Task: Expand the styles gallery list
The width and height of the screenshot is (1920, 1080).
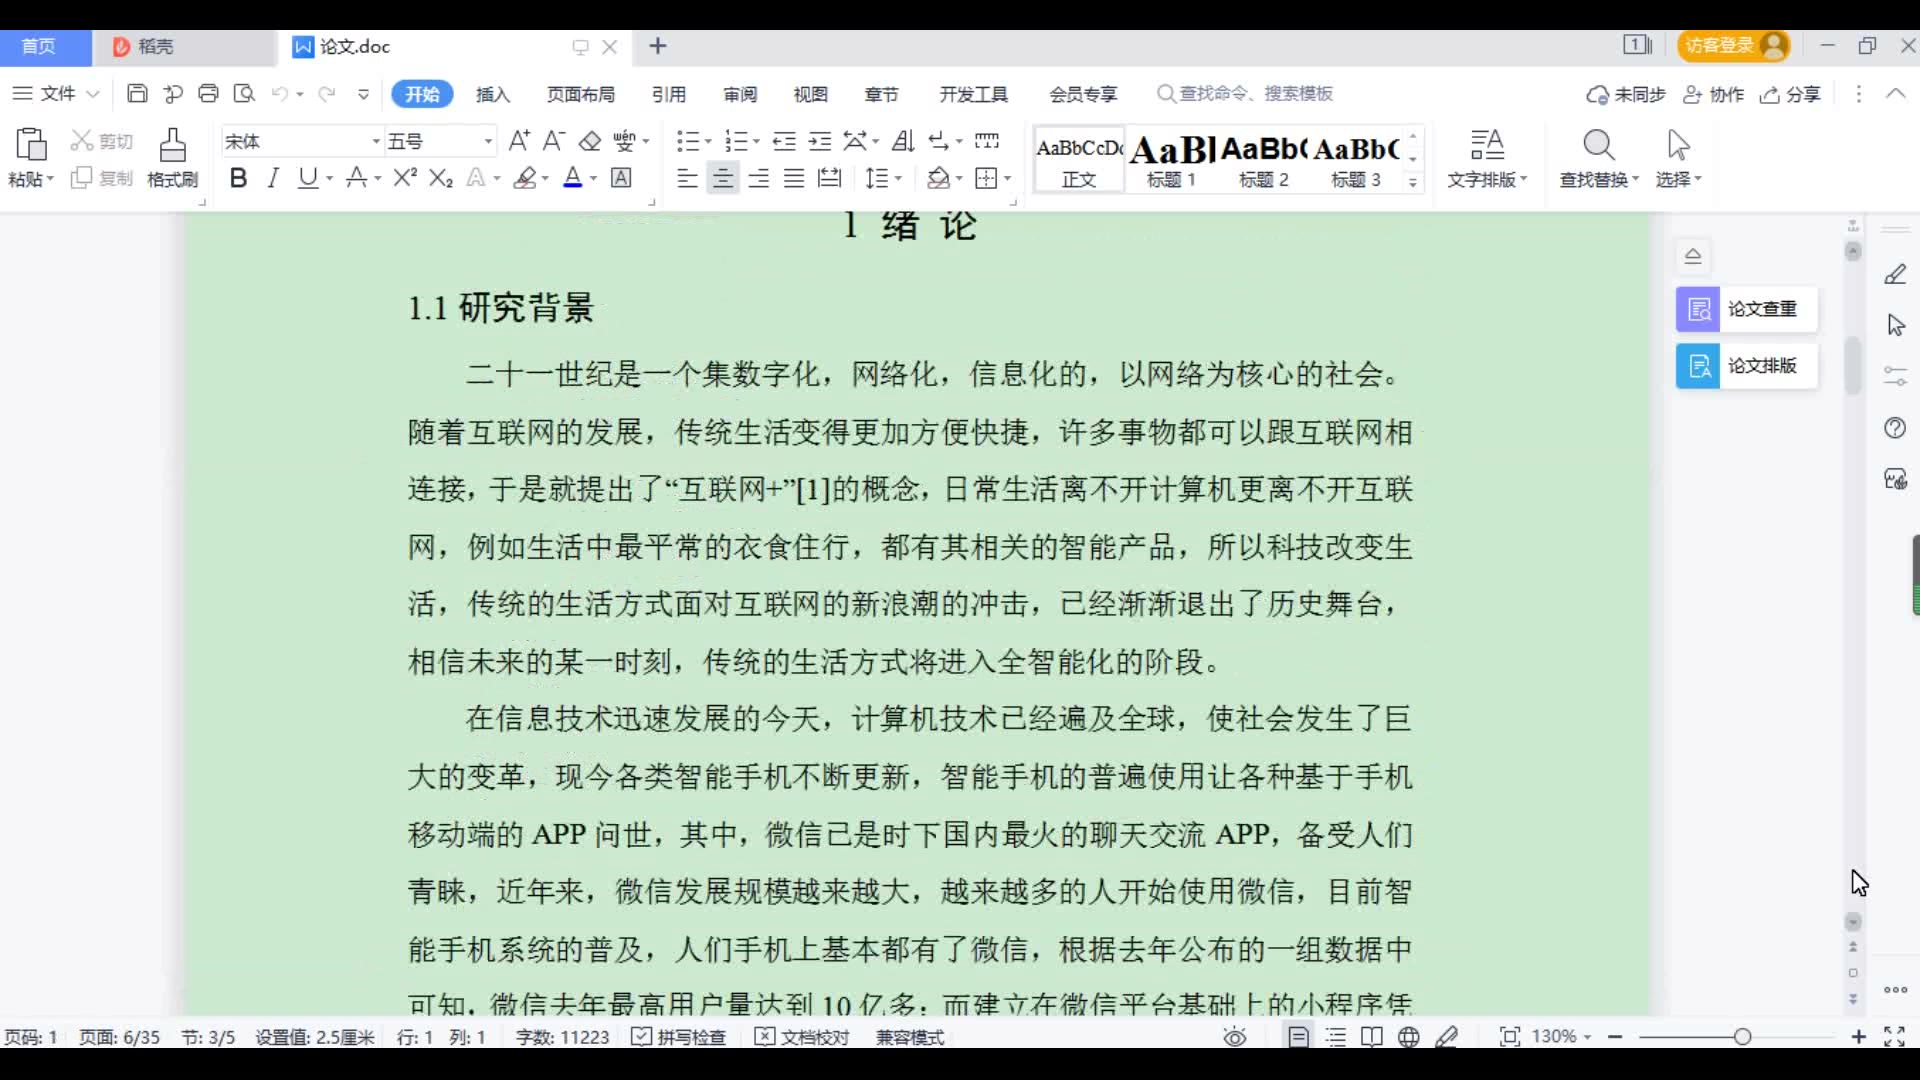Action: click(1412, 182)
